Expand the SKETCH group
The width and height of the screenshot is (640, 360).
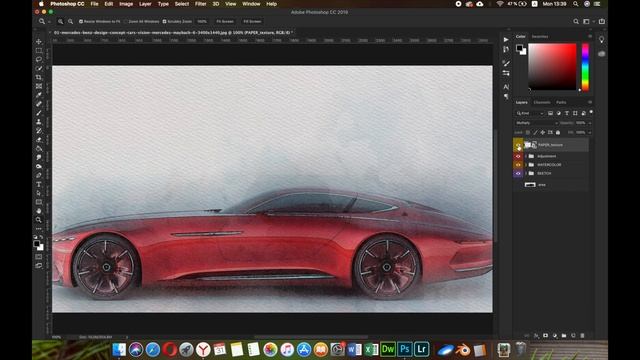(x=526, y=173)
